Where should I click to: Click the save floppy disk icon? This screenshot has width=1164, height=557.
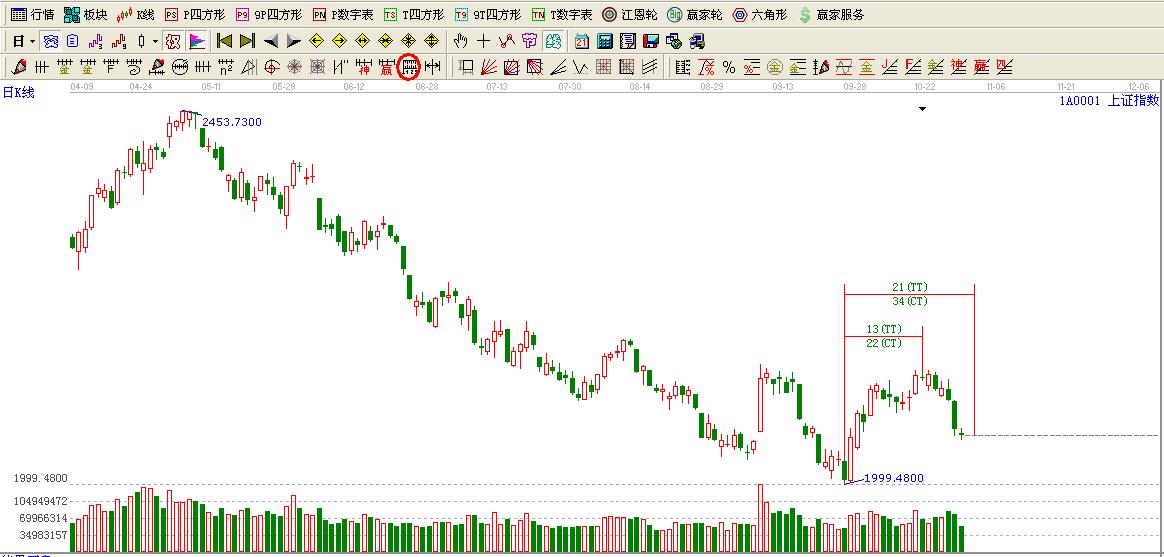650,41
